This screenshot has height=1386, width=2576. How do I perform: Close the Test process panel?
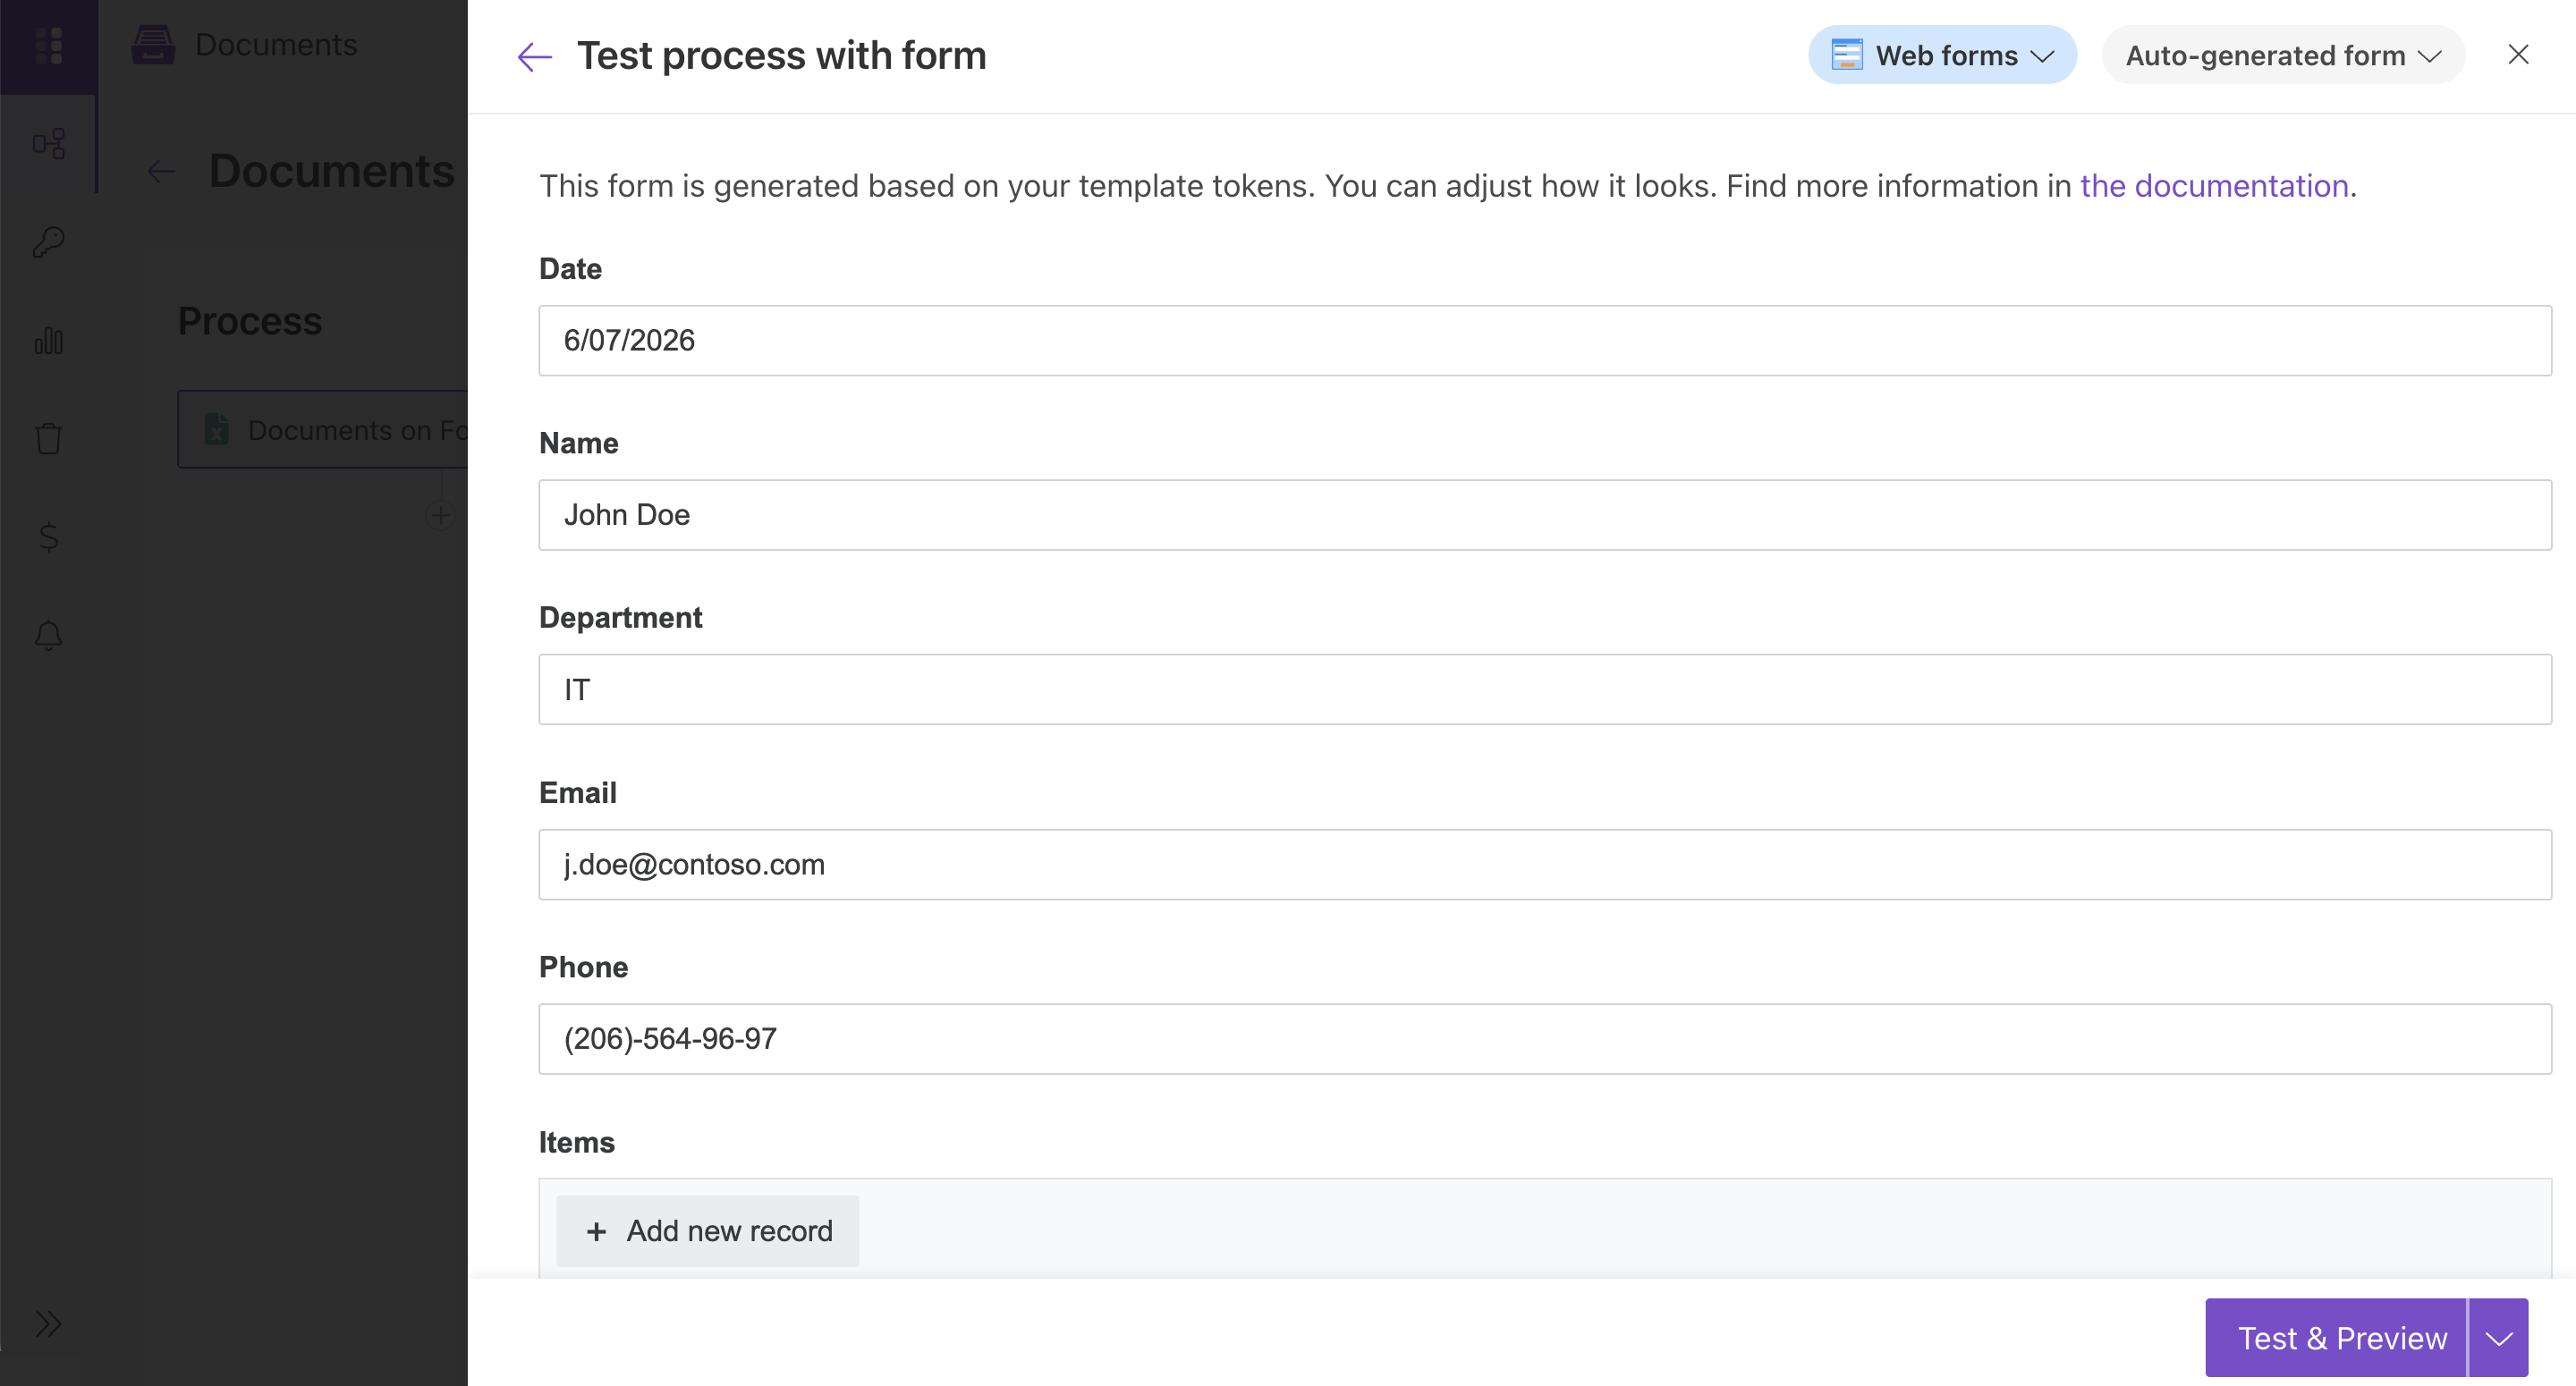click(2518, 55)
